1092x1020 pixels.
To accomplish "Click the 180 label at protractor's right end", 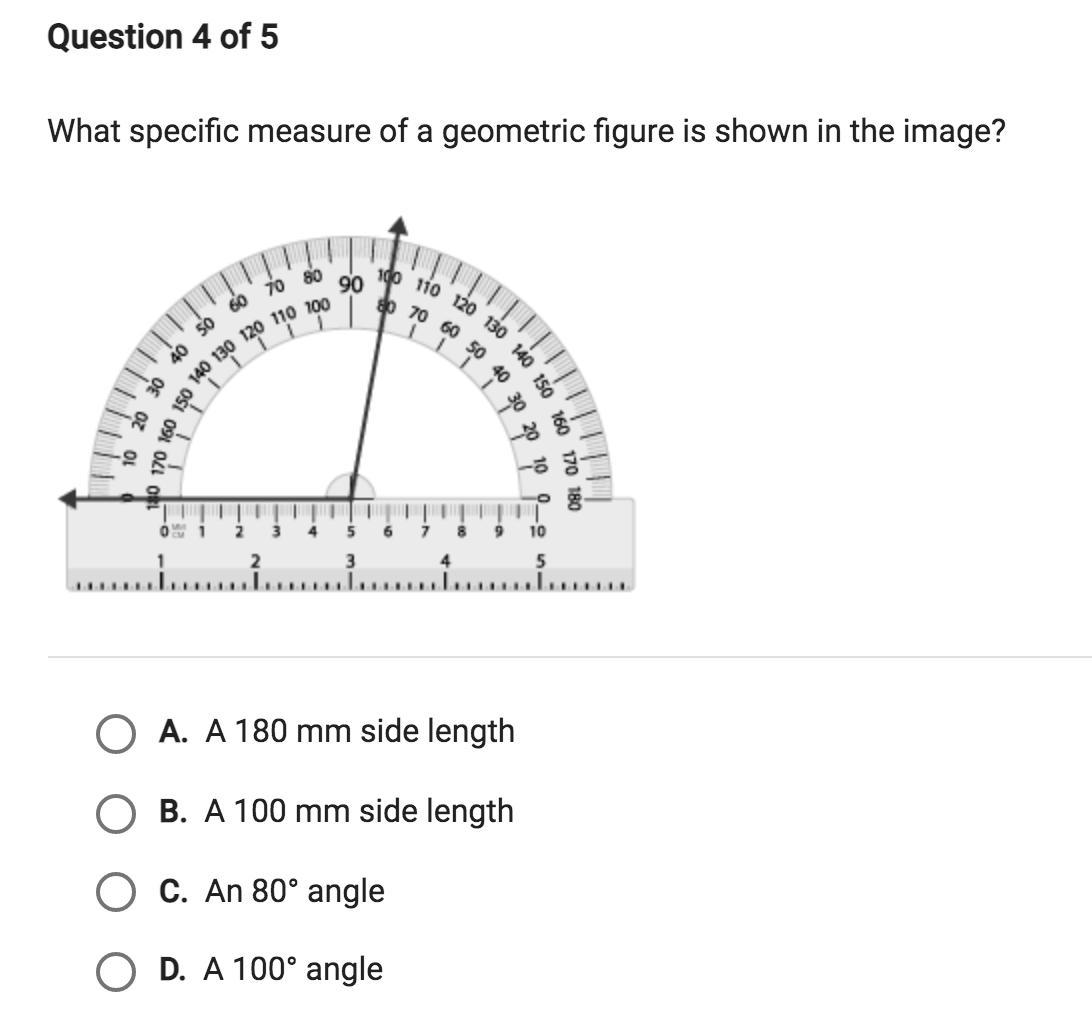I will [x=573, y=499].
